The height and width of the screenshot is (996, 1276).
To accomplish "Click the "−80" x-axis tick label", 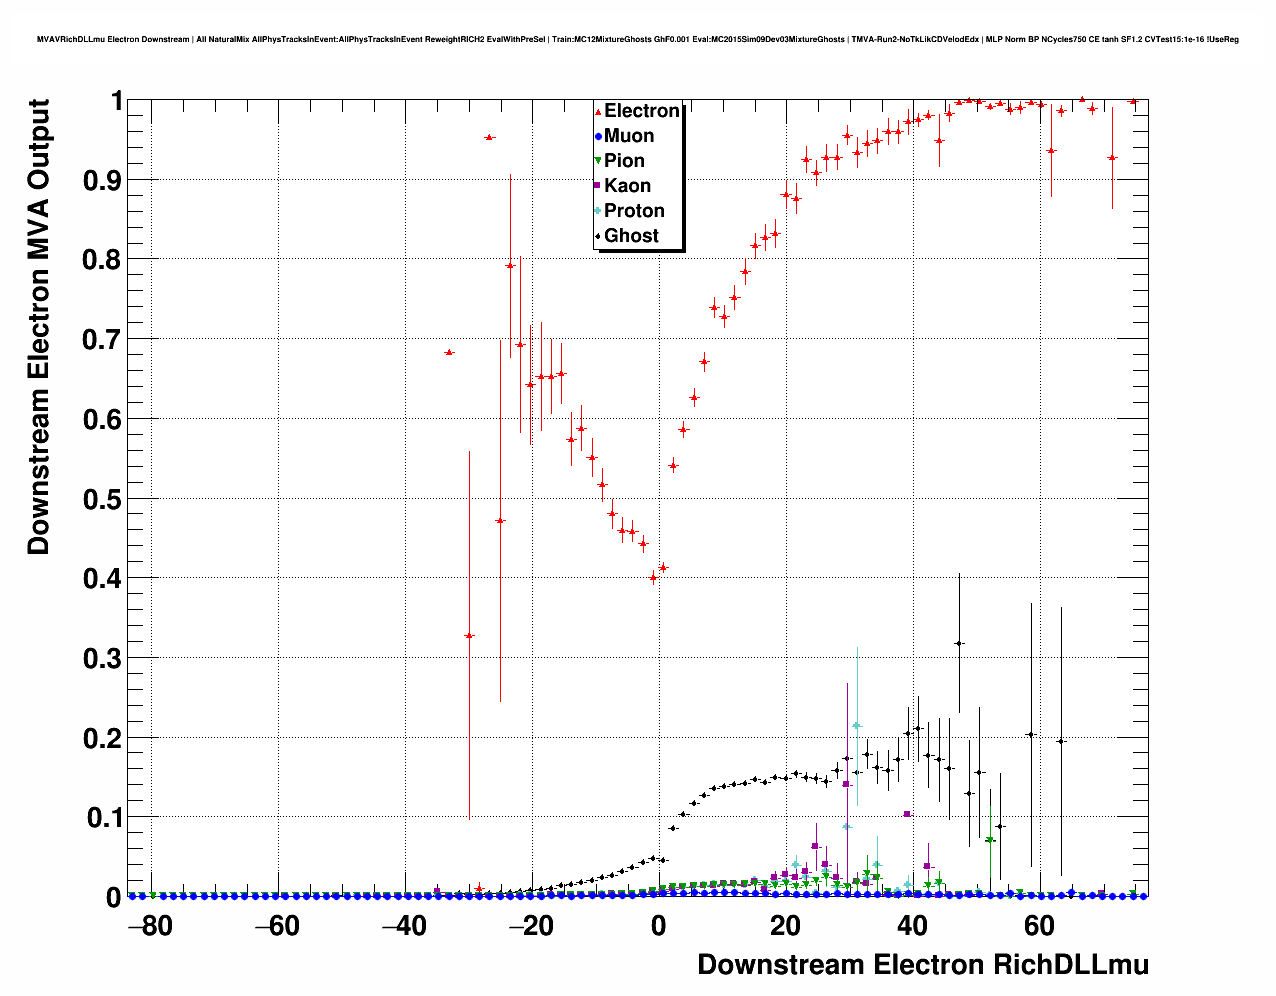I will (150, 927).
